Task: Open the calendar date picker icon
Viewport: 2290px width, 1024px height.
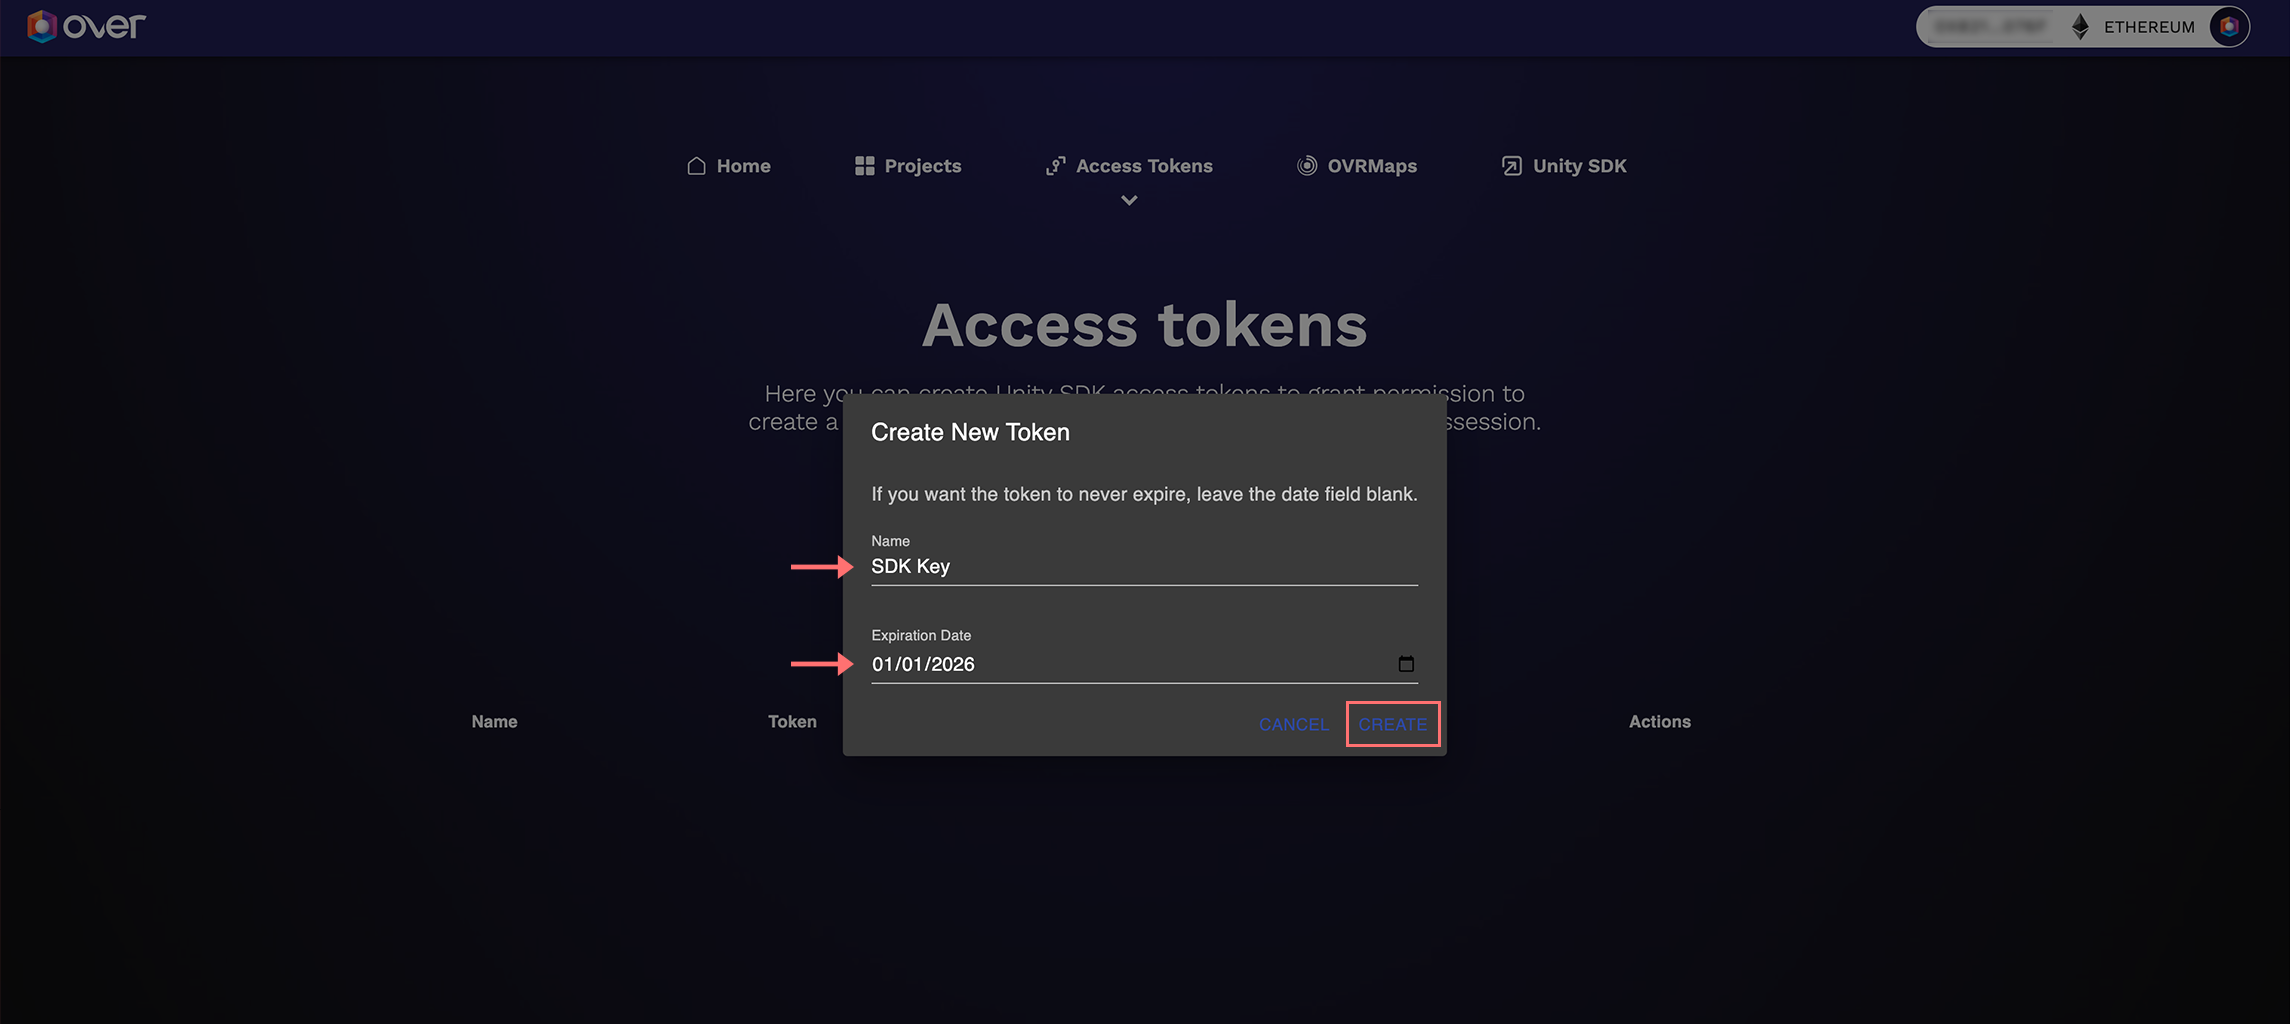Action: pyautogui.click(x=1406, y=664)
